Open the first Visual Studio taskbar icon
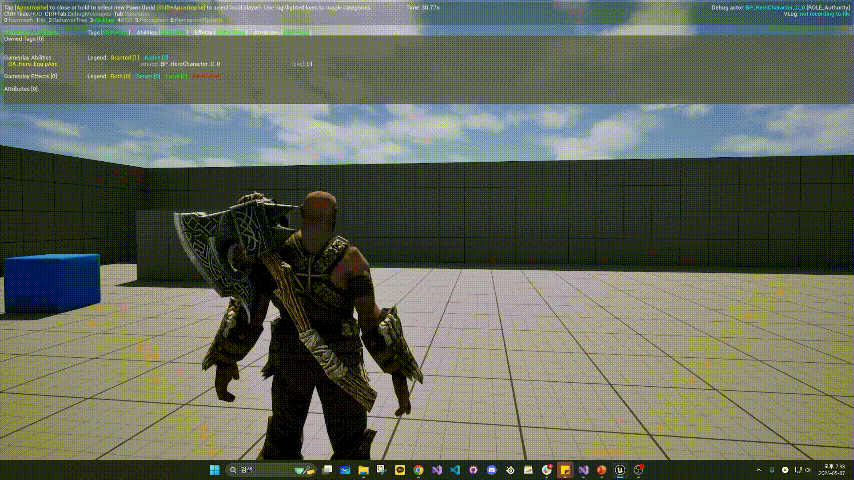The height and width of the screenshot is (480, 854). [437, 470]
